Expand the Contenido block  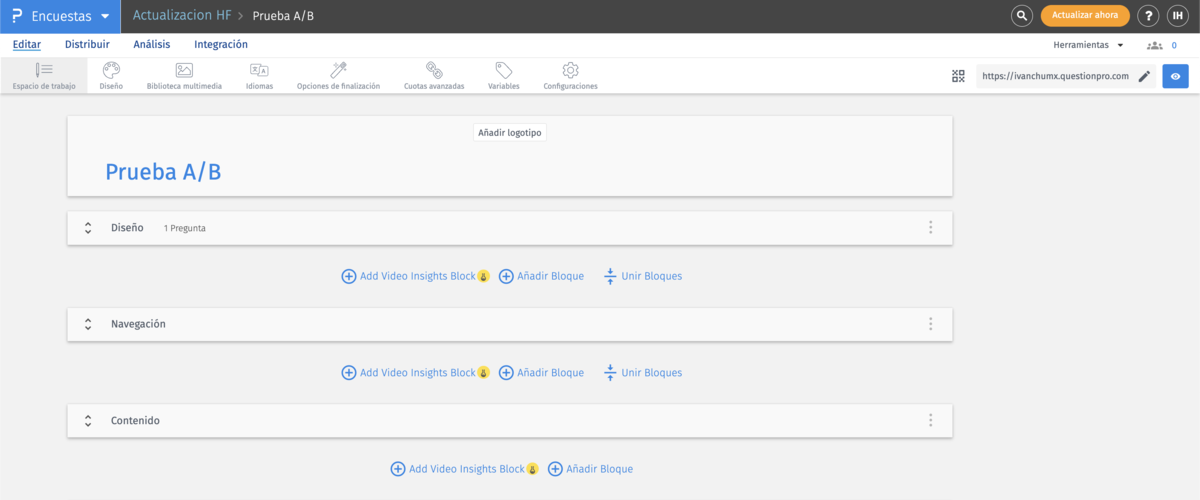coord(88,421)
